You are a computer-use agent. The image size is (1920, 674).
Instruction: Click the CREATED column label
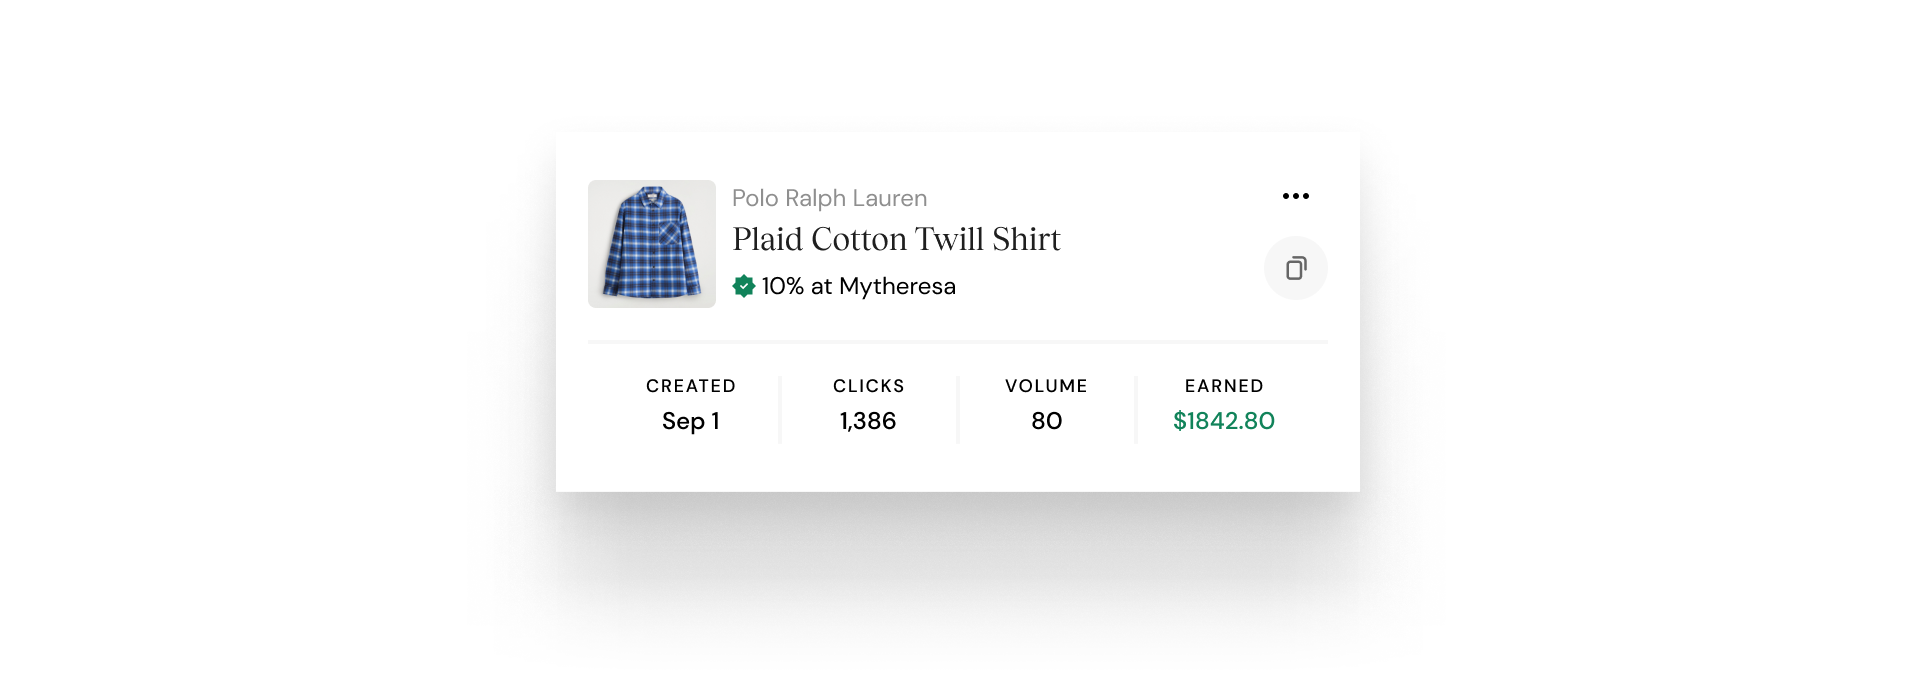[691, 386]
